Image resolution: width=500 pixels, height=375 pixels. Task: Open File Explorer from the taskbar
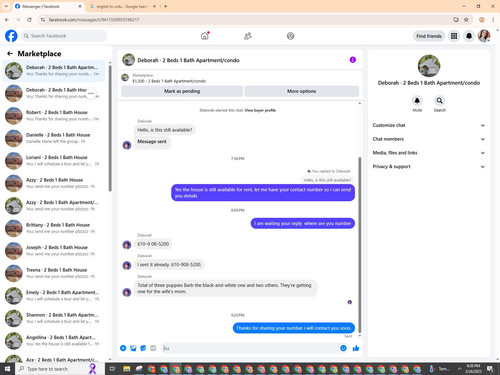[x=126, y=369]
